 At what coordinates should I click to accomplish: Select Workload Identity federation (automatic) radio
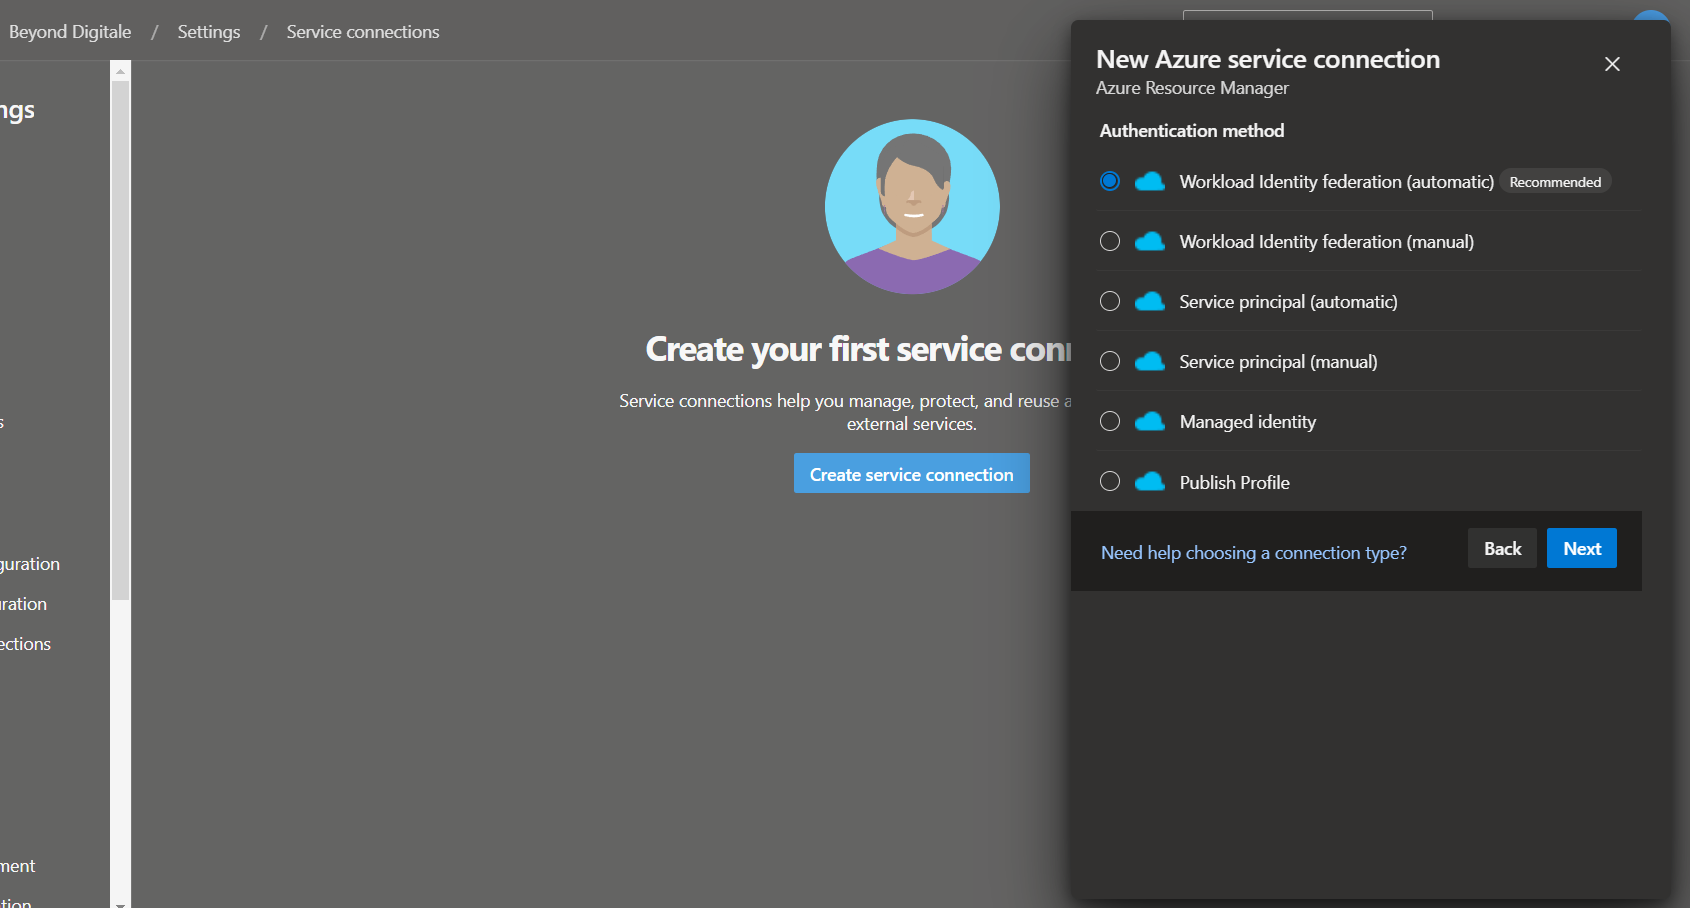(1109, 181)
